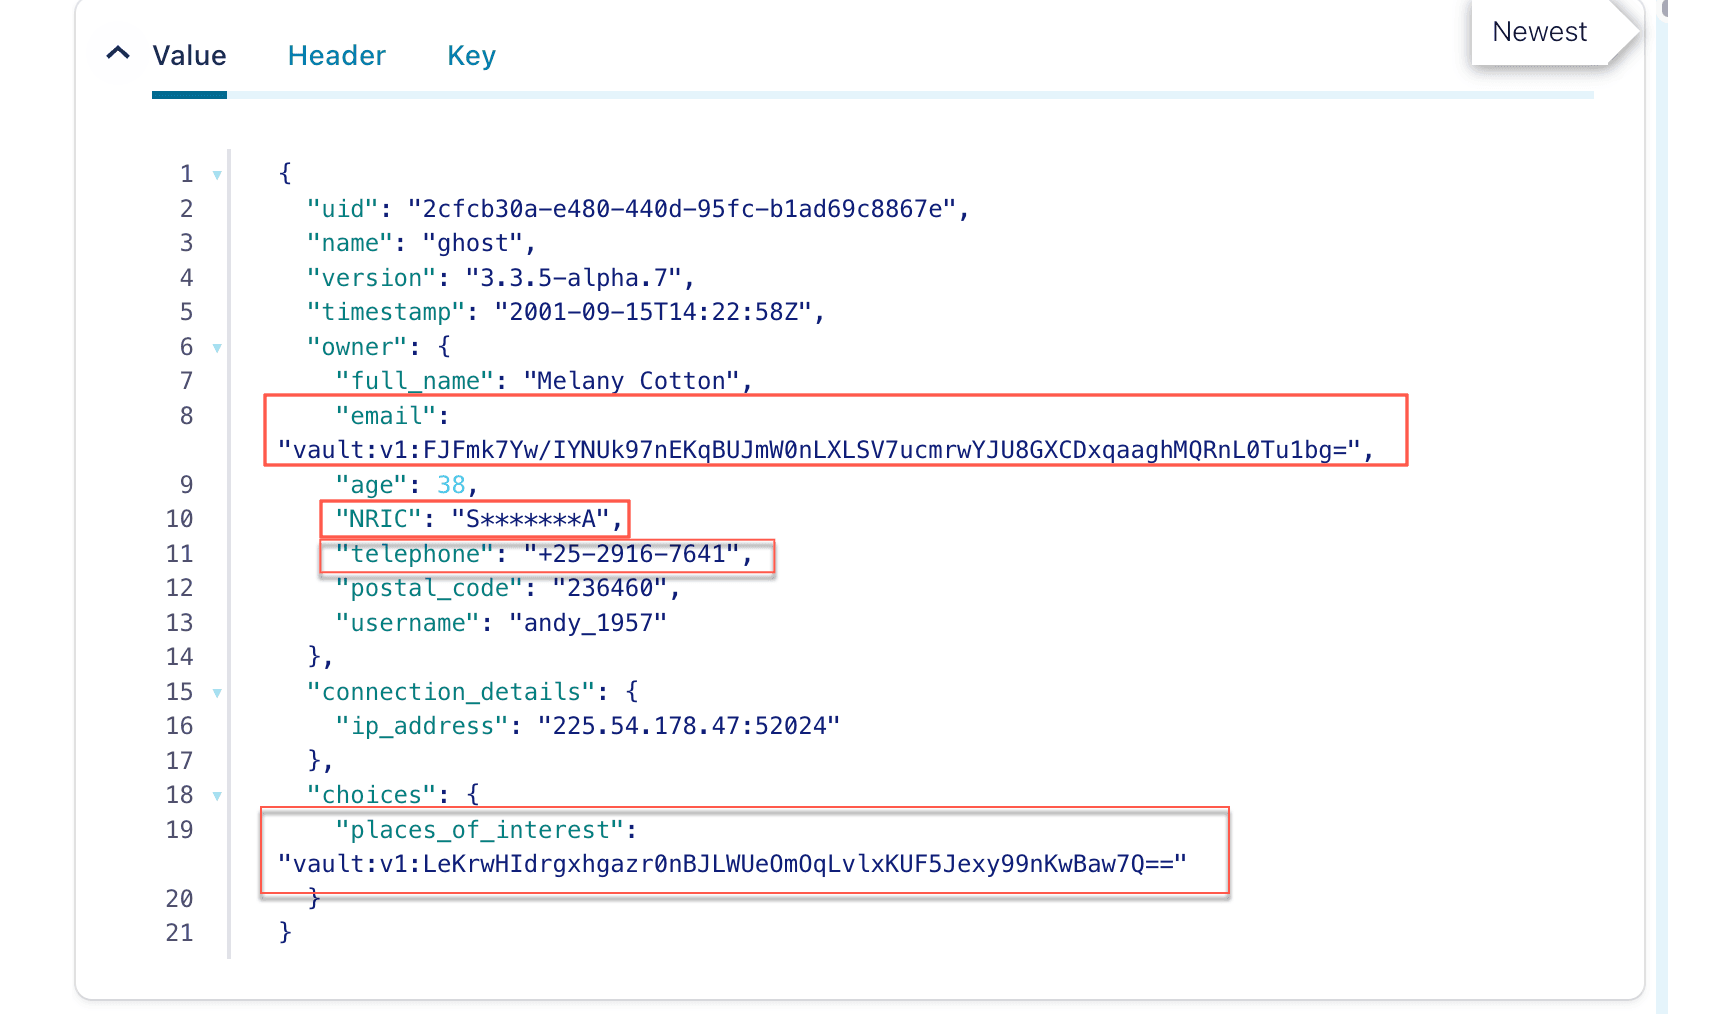1710x1014 pixels.
Task: Collapse the "owner" object fold arrow
Action: pyautogui.click(x=217, y=348)
